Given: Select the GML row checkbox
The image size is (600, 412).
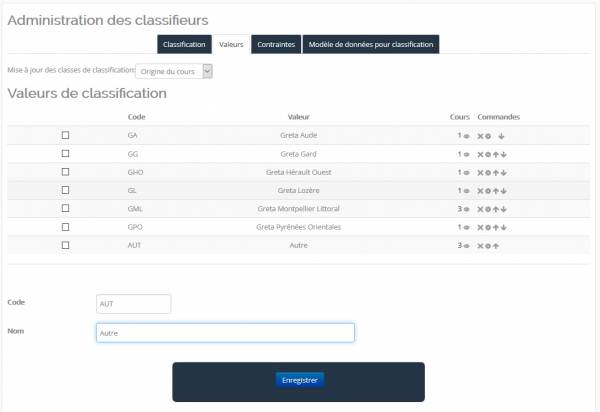Looking at the screenshot, I should click(x=66, y=208).
